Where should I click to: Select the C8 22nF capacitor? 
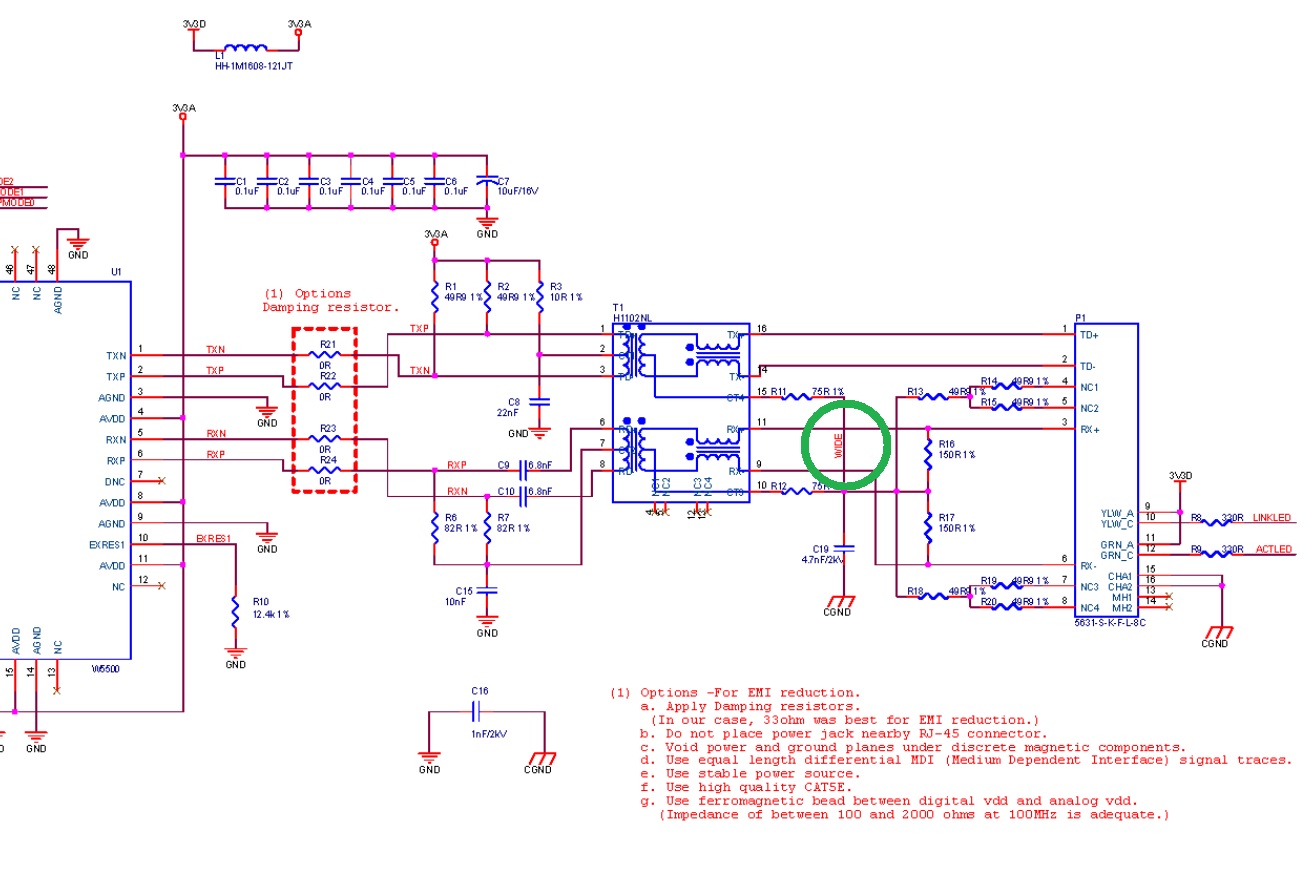tap(540, 400)
